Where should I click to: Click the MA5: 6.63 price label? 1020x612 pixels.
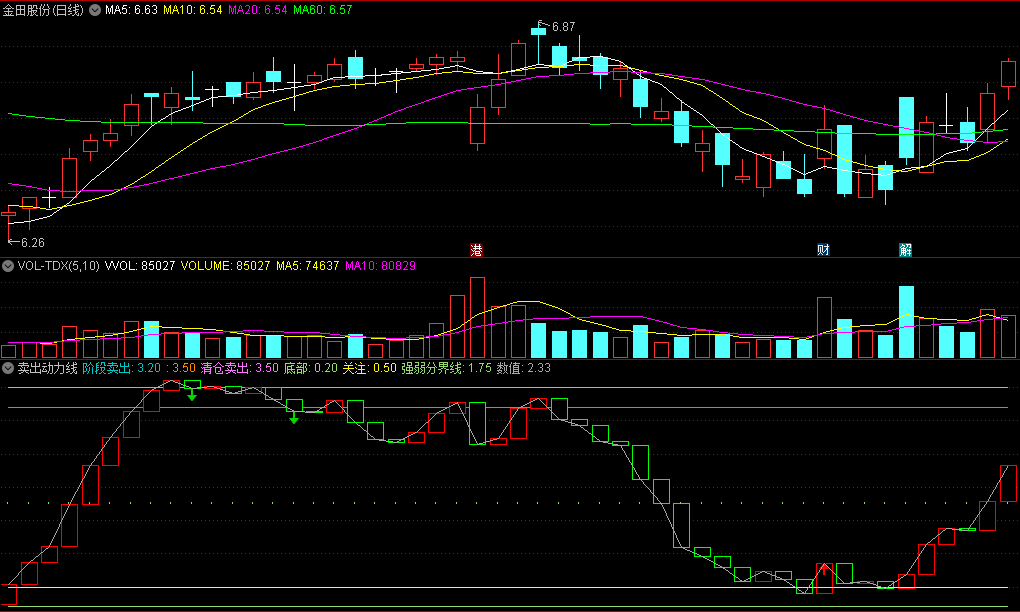pyautogui.click(x=131, y=10)
